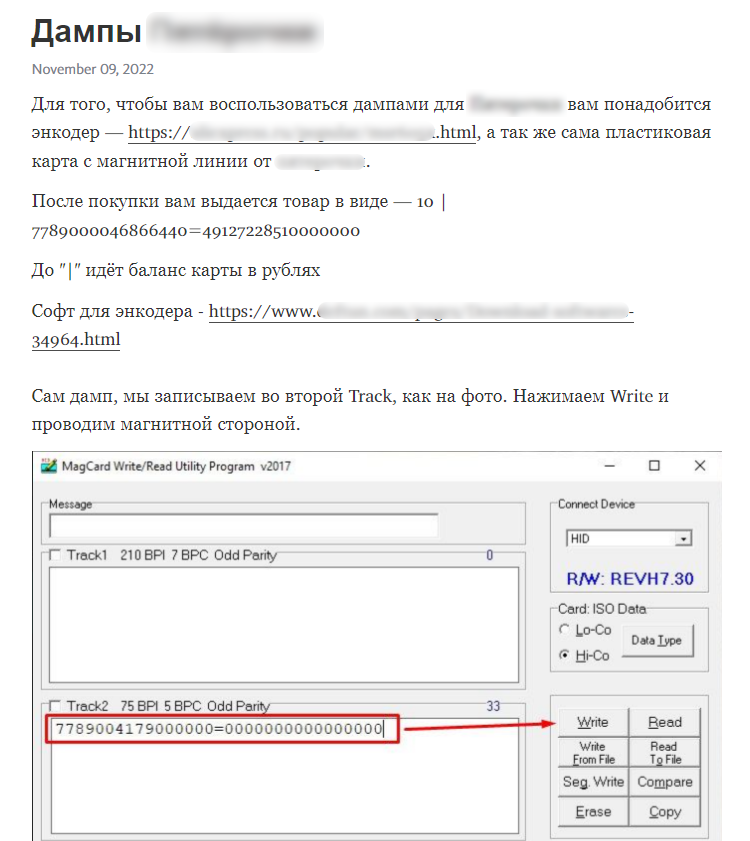The image size is (750, 841).
Task: Click the Compare button
Action: (x=664, y=782)
